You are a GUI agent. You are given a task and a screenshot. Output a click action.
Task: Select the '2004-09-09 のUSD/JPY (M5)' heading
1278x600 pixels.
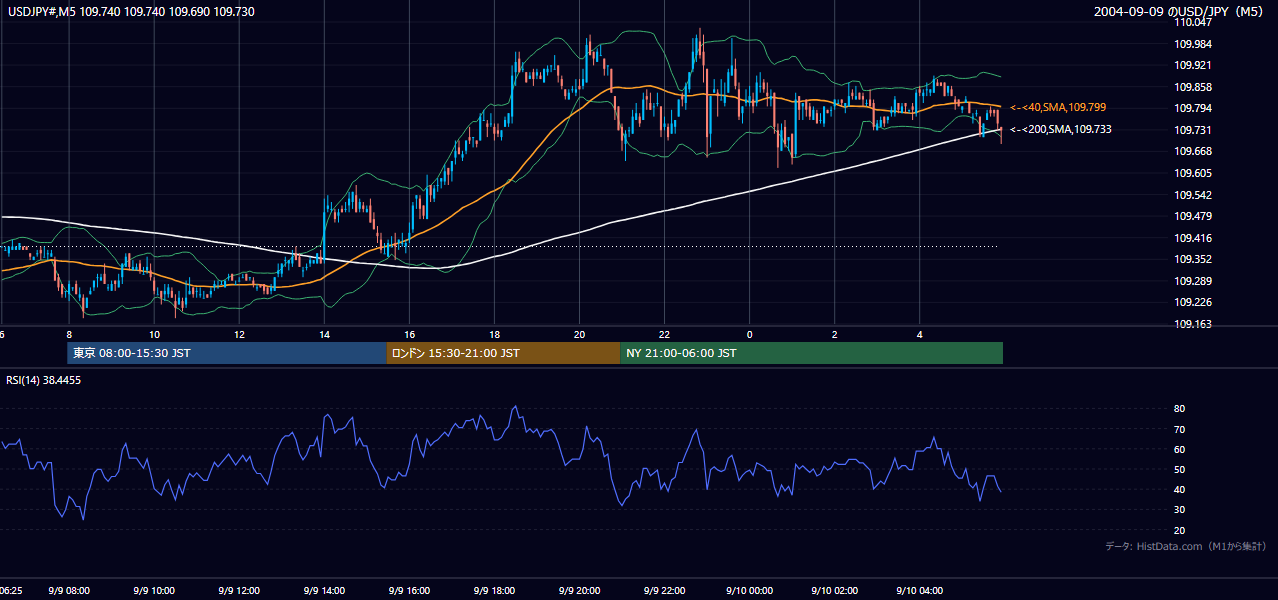[x=1180, y=11]
